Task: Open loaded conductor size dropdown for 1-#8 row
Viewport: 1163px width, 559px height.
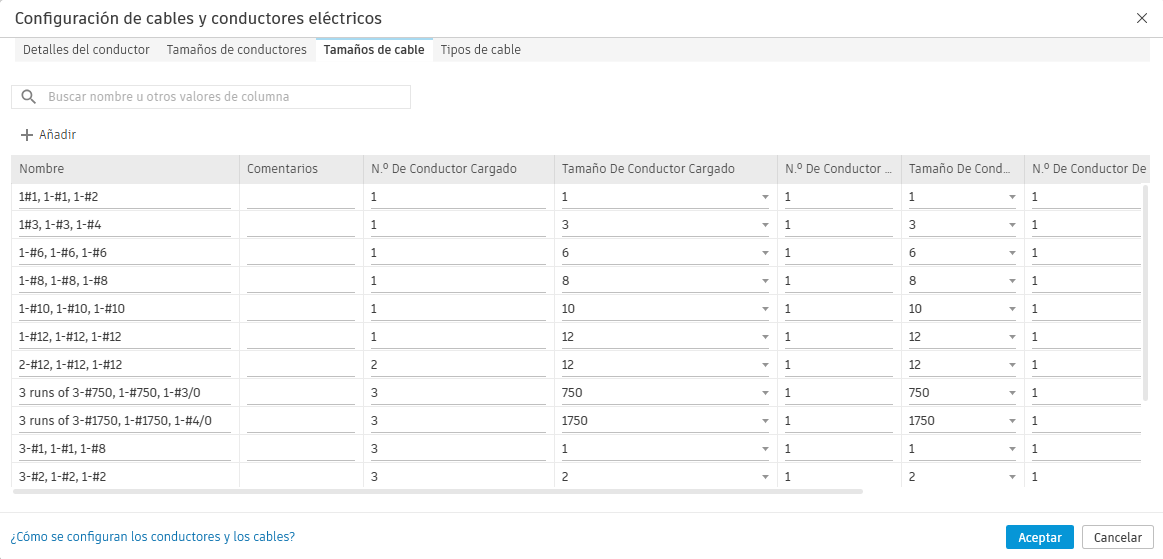Action: click(765, 281)
